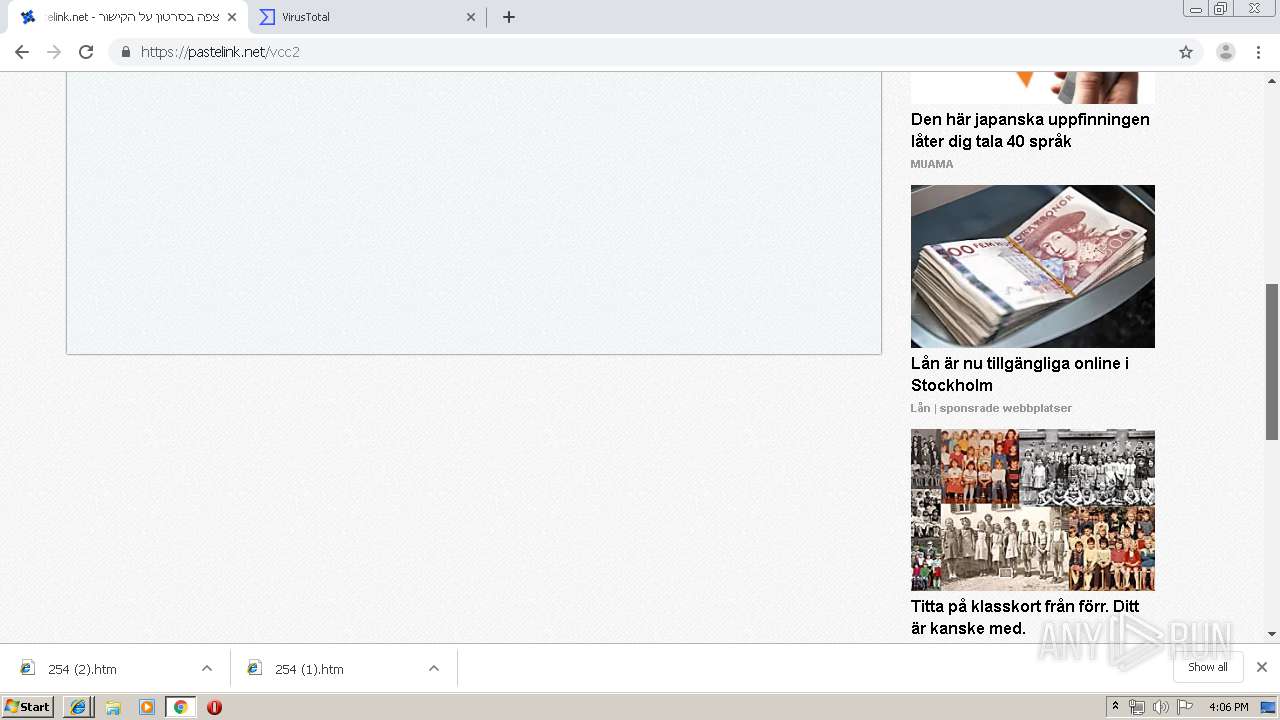Select Chrome taskbar button
1280x720 pixels.
[x=180, y=707]
